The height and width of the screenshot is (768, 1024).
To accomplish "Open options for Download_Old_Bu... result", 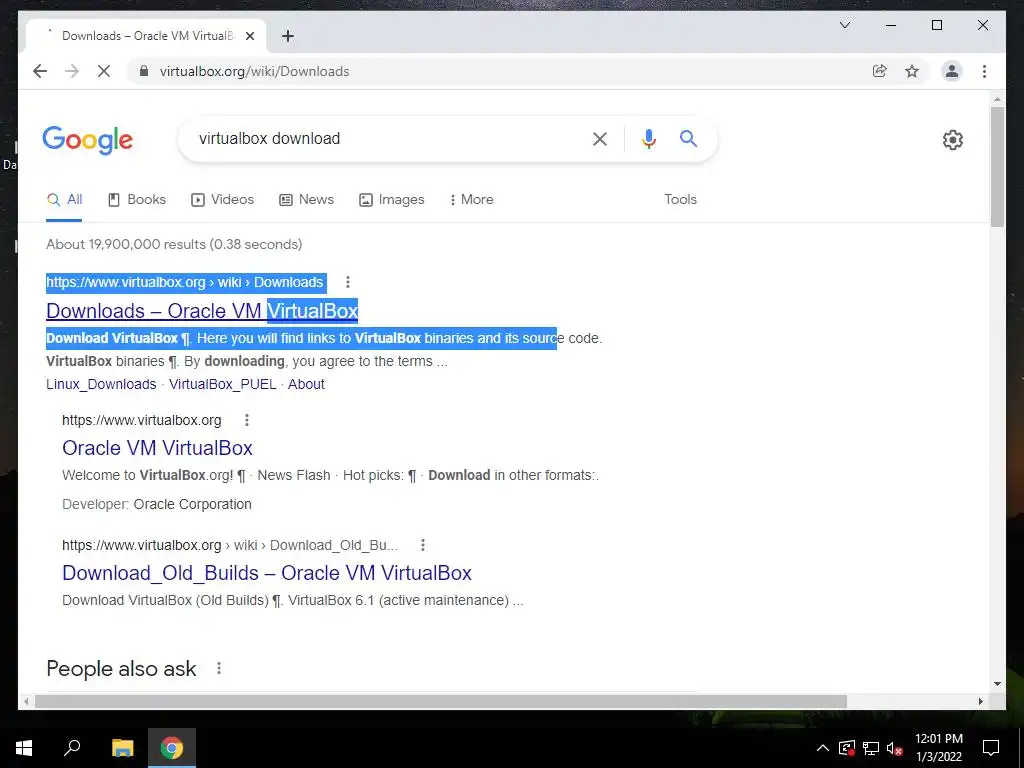I will [423, 545].
